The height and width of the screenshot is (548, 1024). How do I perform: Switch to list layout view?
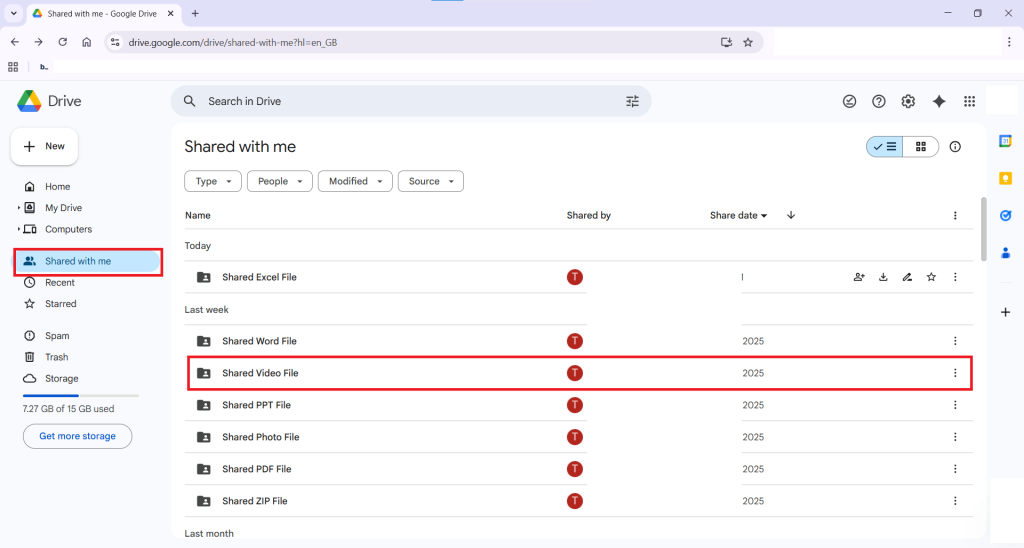(885, 147)
